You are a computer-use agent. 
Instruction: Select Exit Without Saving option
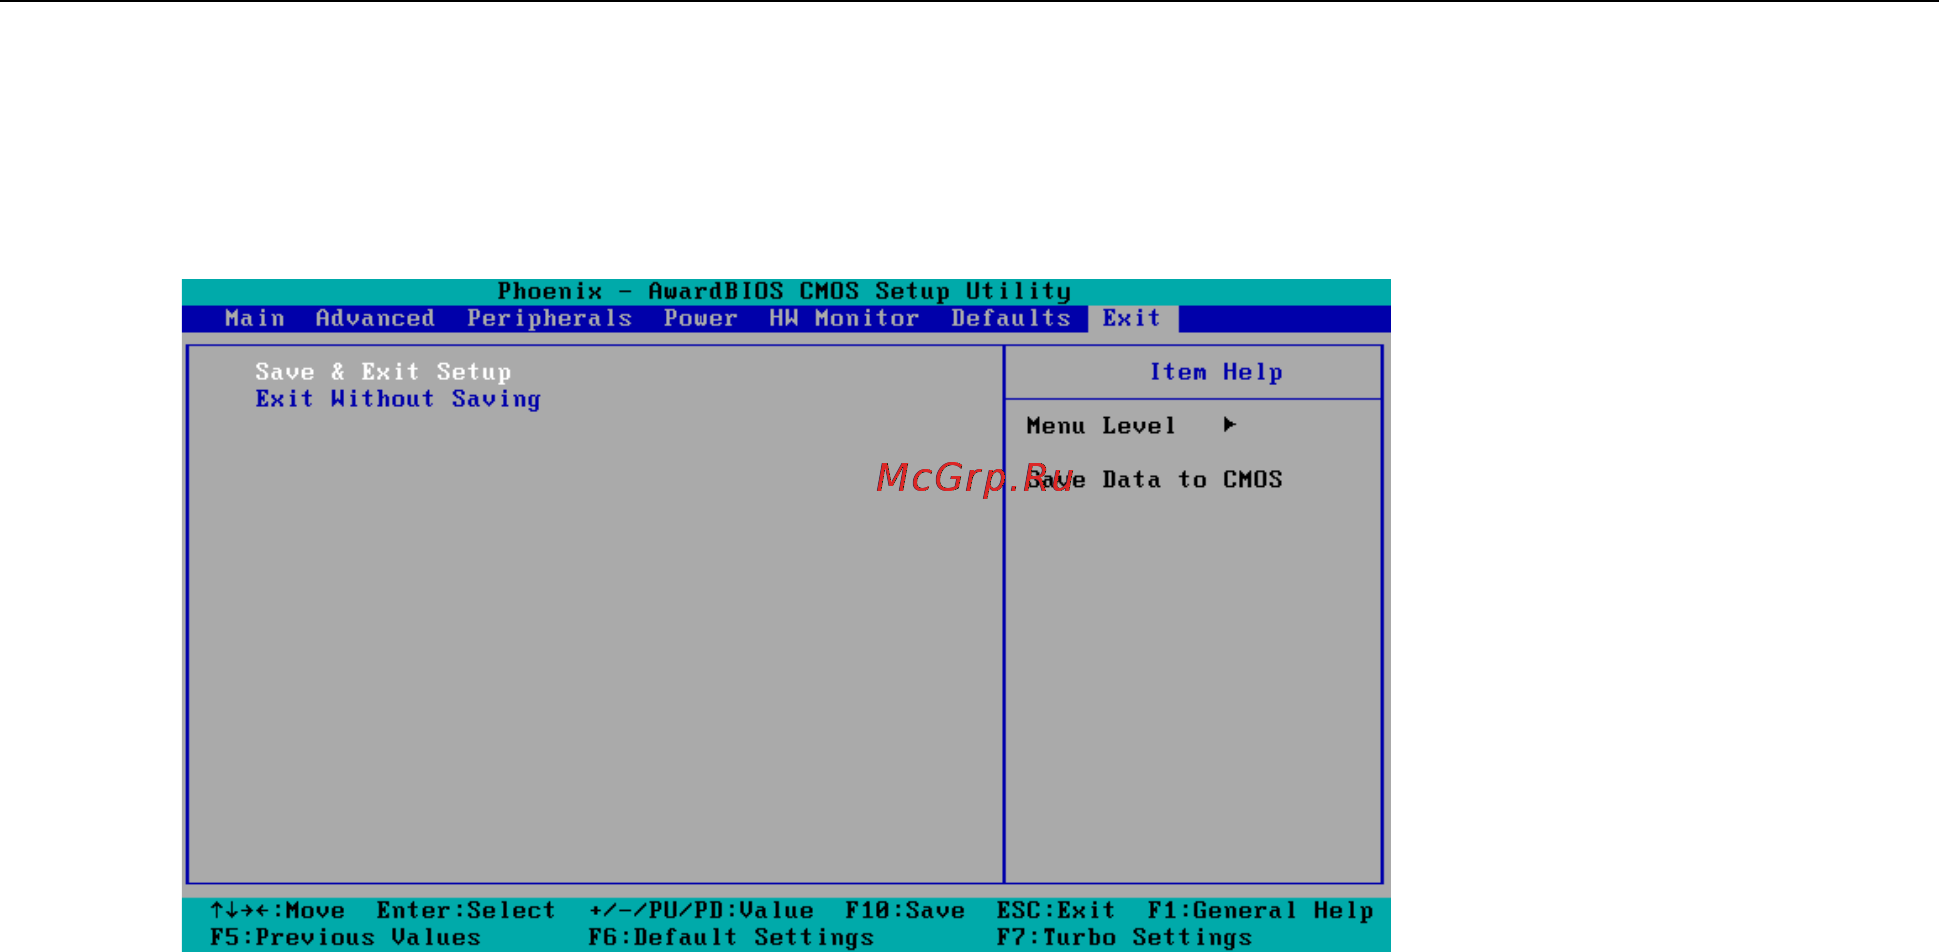398,399
